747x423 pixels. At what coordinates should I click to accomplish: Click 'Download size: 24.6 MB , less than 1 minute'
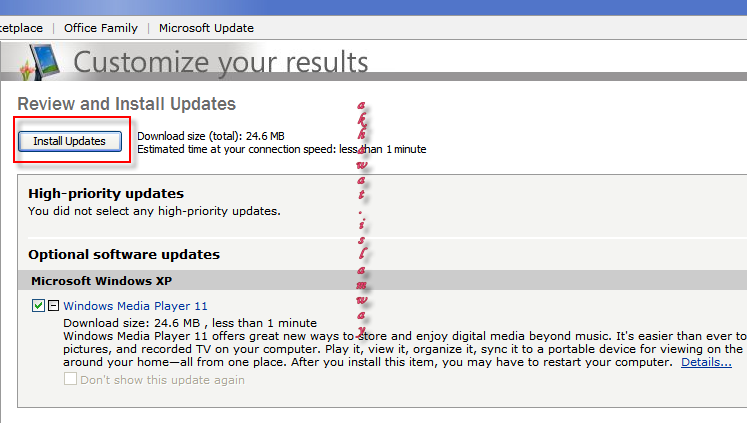tap(190, 323)
